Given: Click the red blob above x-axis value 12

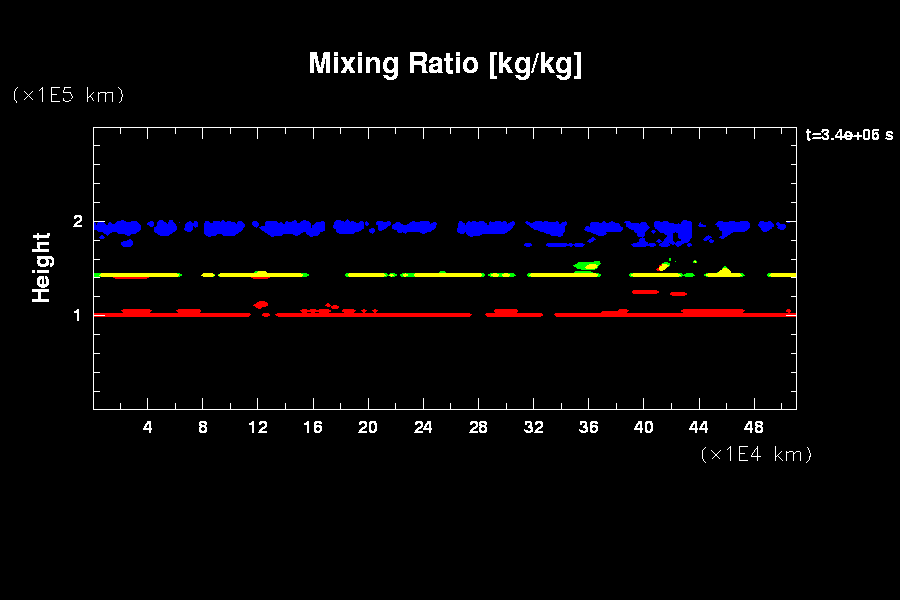Looking at the screenshot, I should click(x=261, y=304).
